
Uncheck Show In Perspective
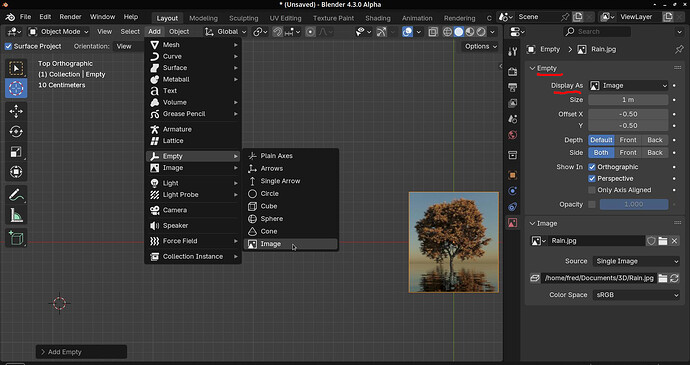[x=592, y=178]
